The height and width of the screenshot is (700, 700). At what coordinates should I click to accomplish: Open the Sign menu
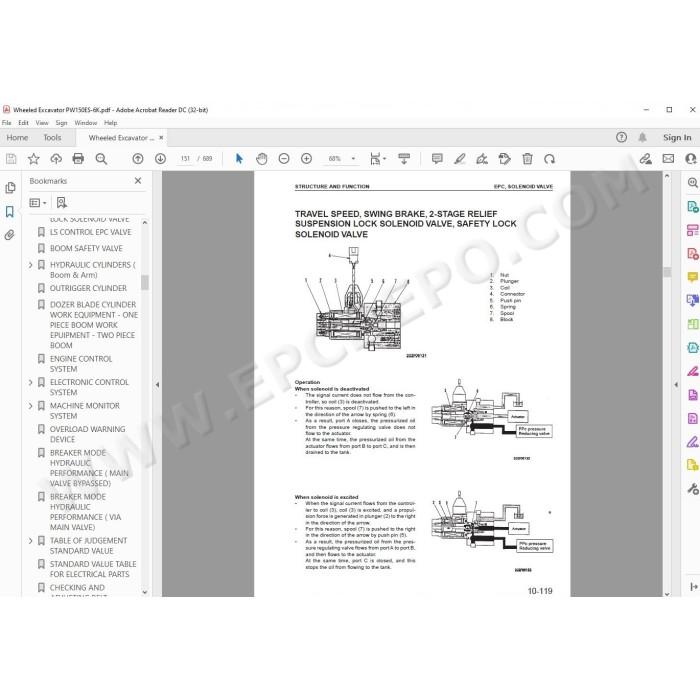tap(62, 123)
